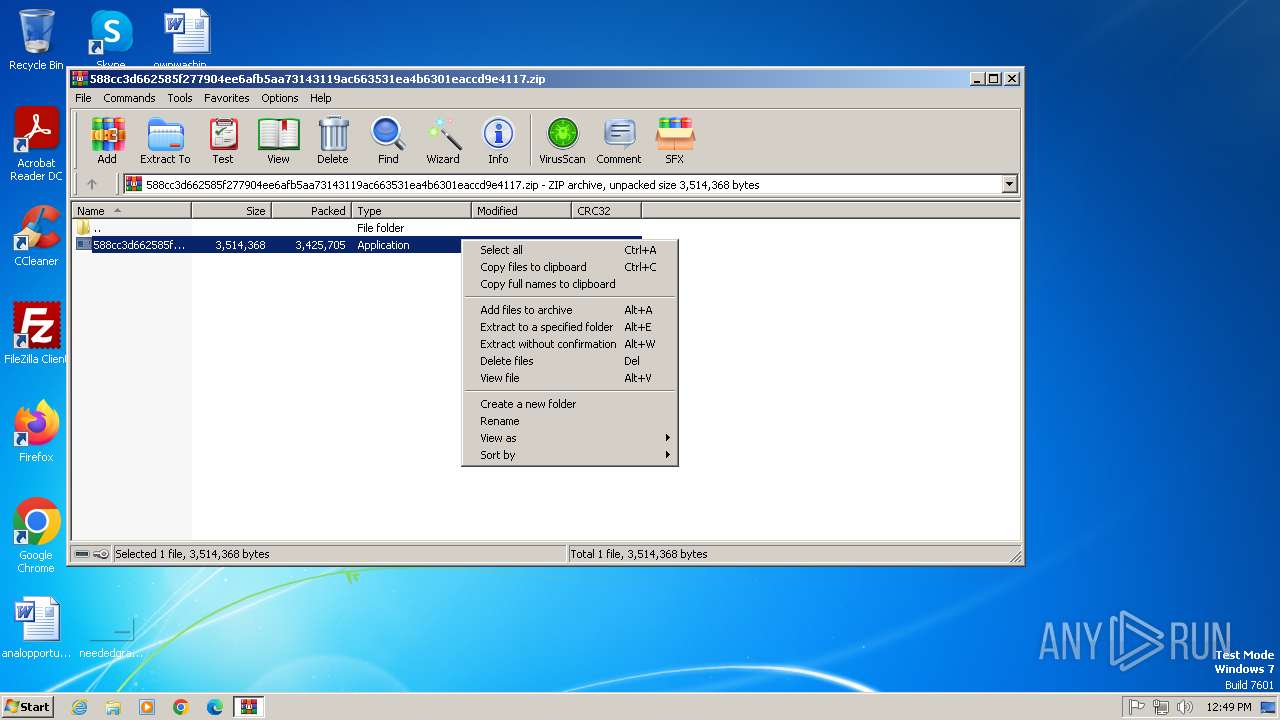1280x720 pixels.
Task: Choose Extract without confirmation
Action: click(570, 344)
